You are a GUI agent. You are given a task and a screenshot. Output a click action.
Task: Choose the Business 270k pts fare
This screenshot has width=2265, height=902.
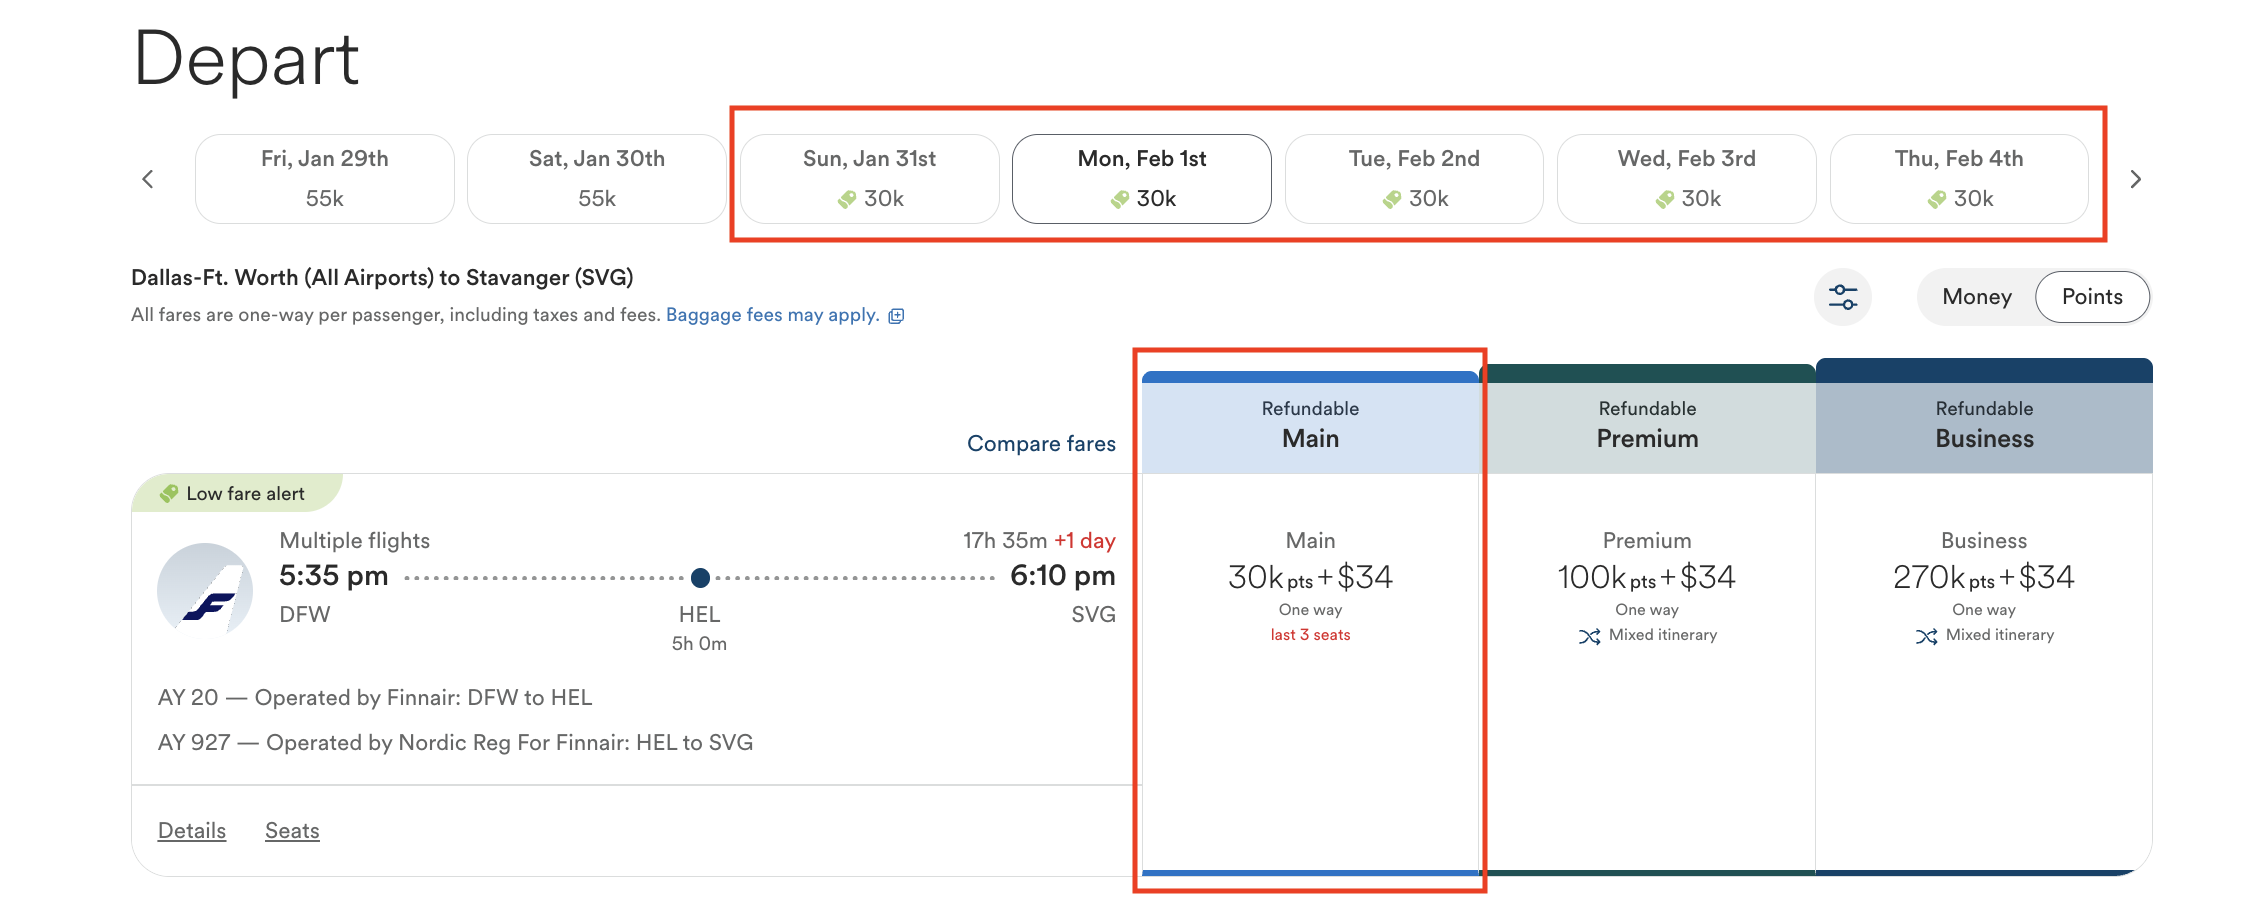[1984, 672]
